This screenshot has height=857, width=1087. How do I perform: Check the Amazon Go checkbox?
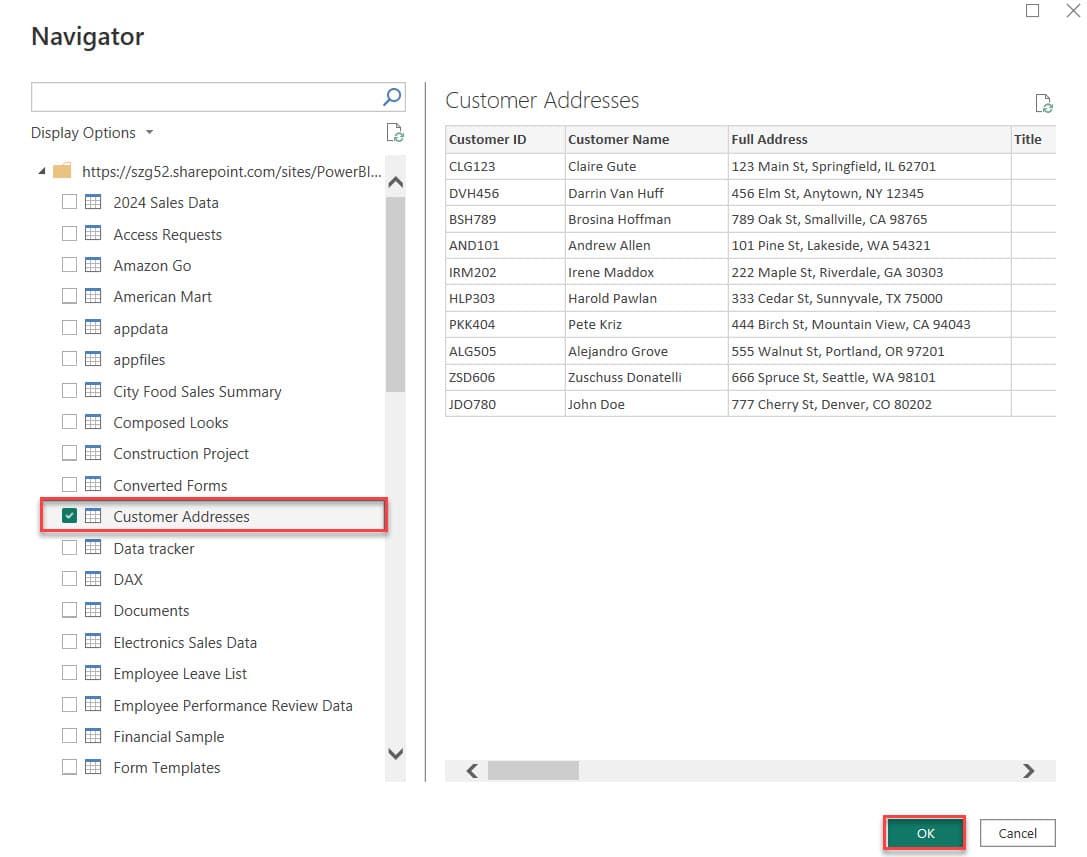(x=69, y=265)
